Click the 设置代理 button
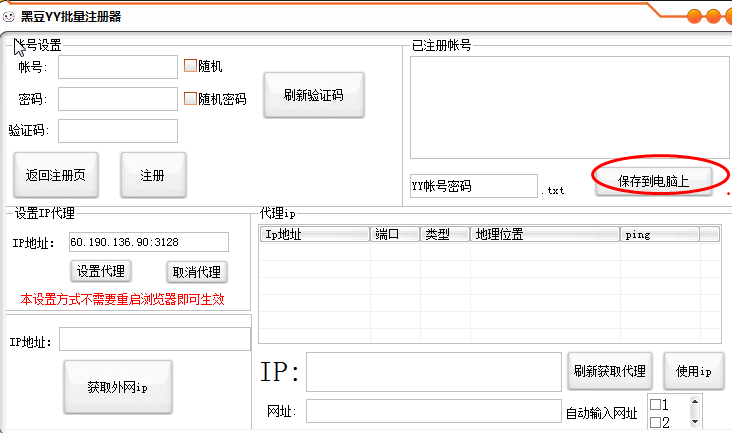This screenshot has height=433, width=732. tap(101, 271)
